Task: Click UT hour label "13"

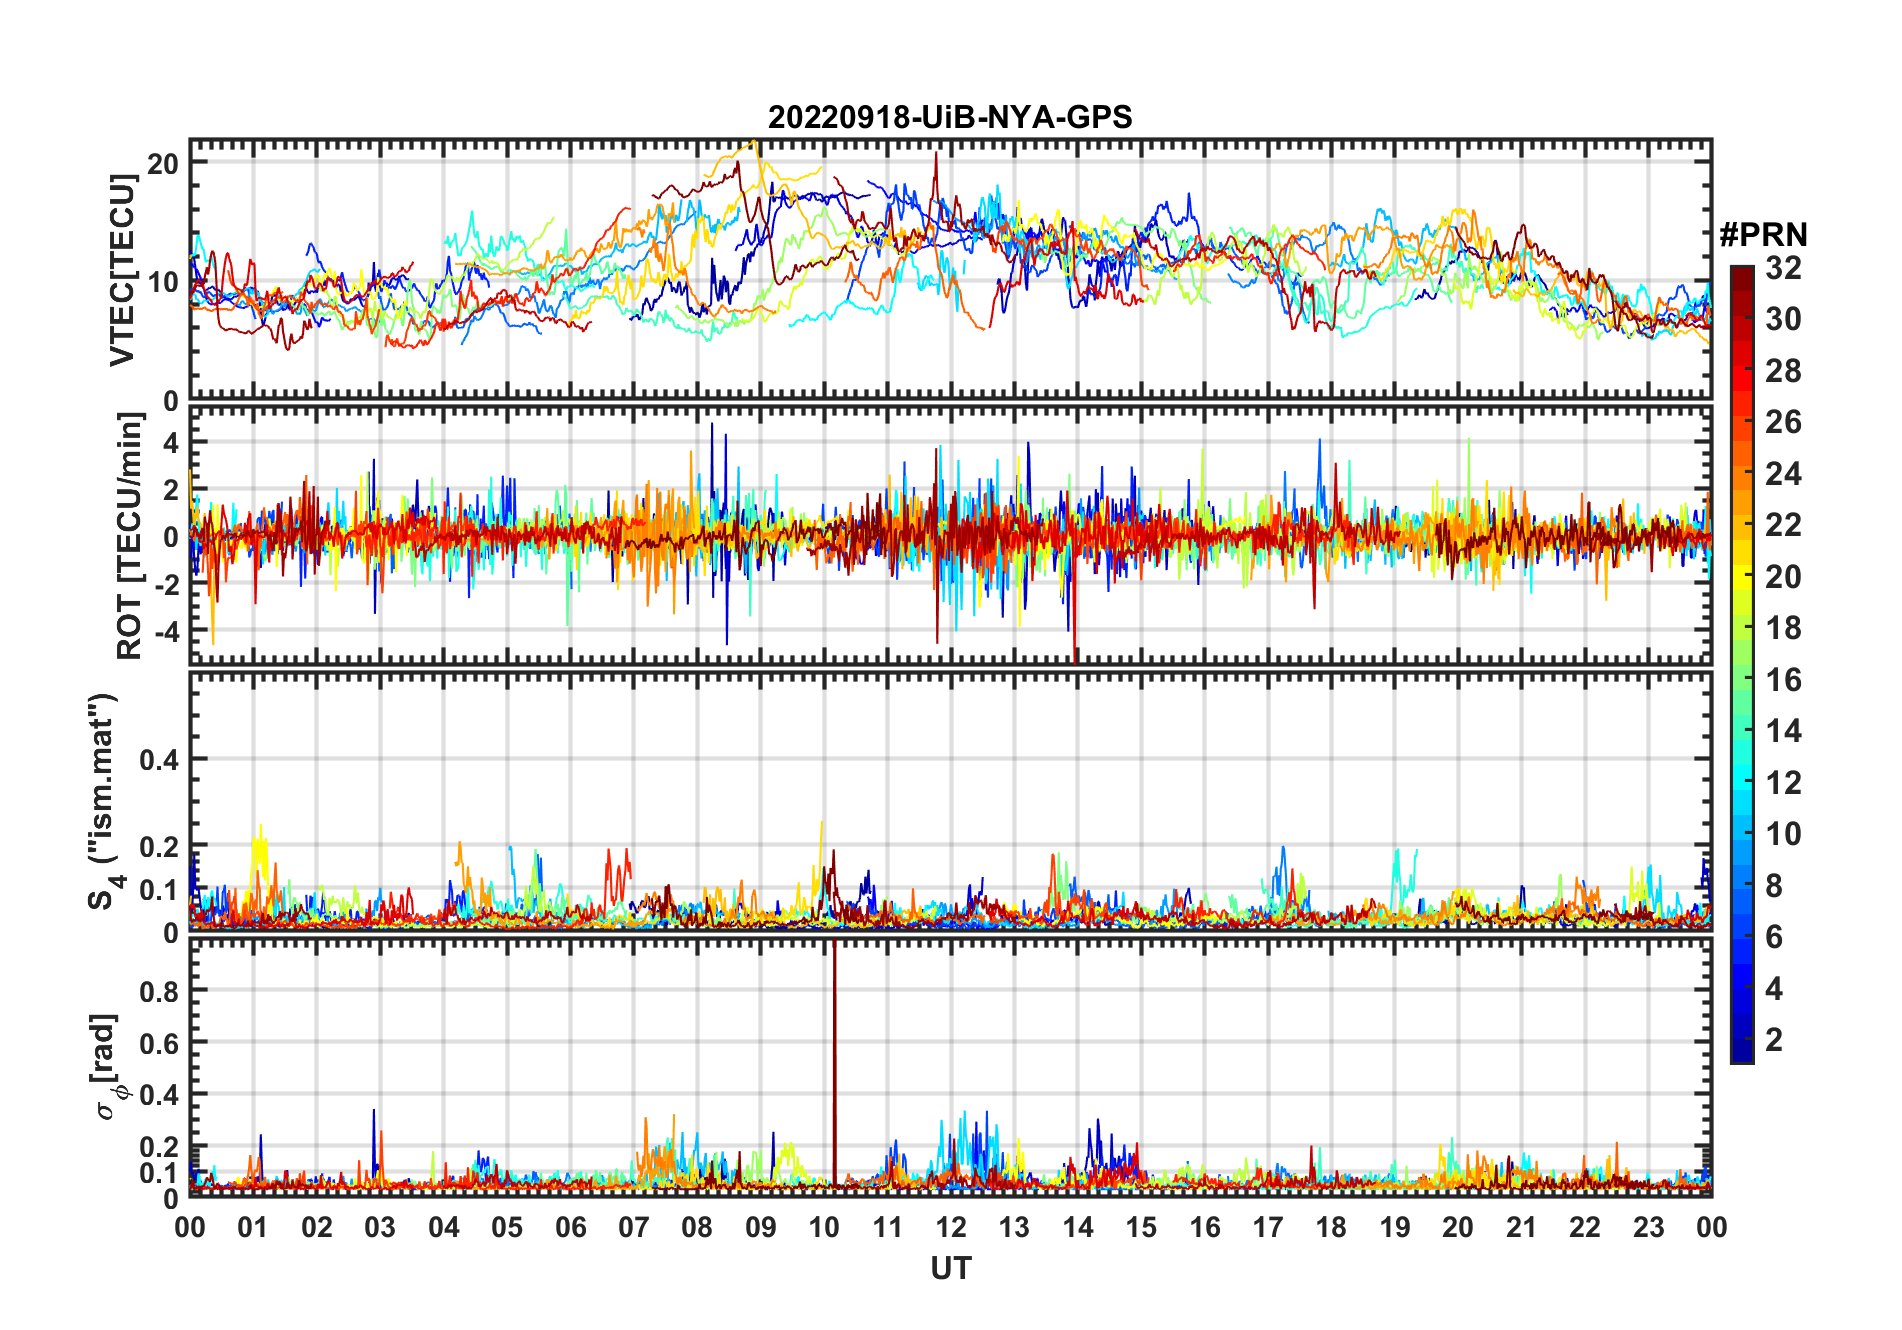Action: pos(1014,1228)
